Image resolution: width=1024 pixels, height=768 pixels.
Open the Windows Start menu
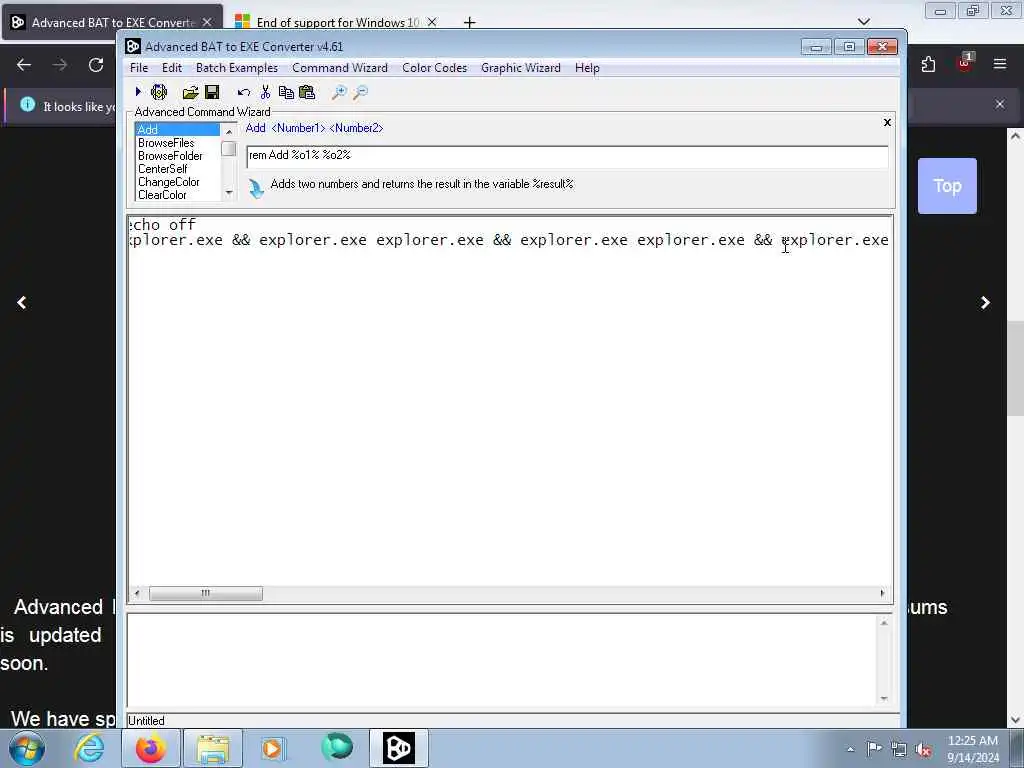point(27,748)
